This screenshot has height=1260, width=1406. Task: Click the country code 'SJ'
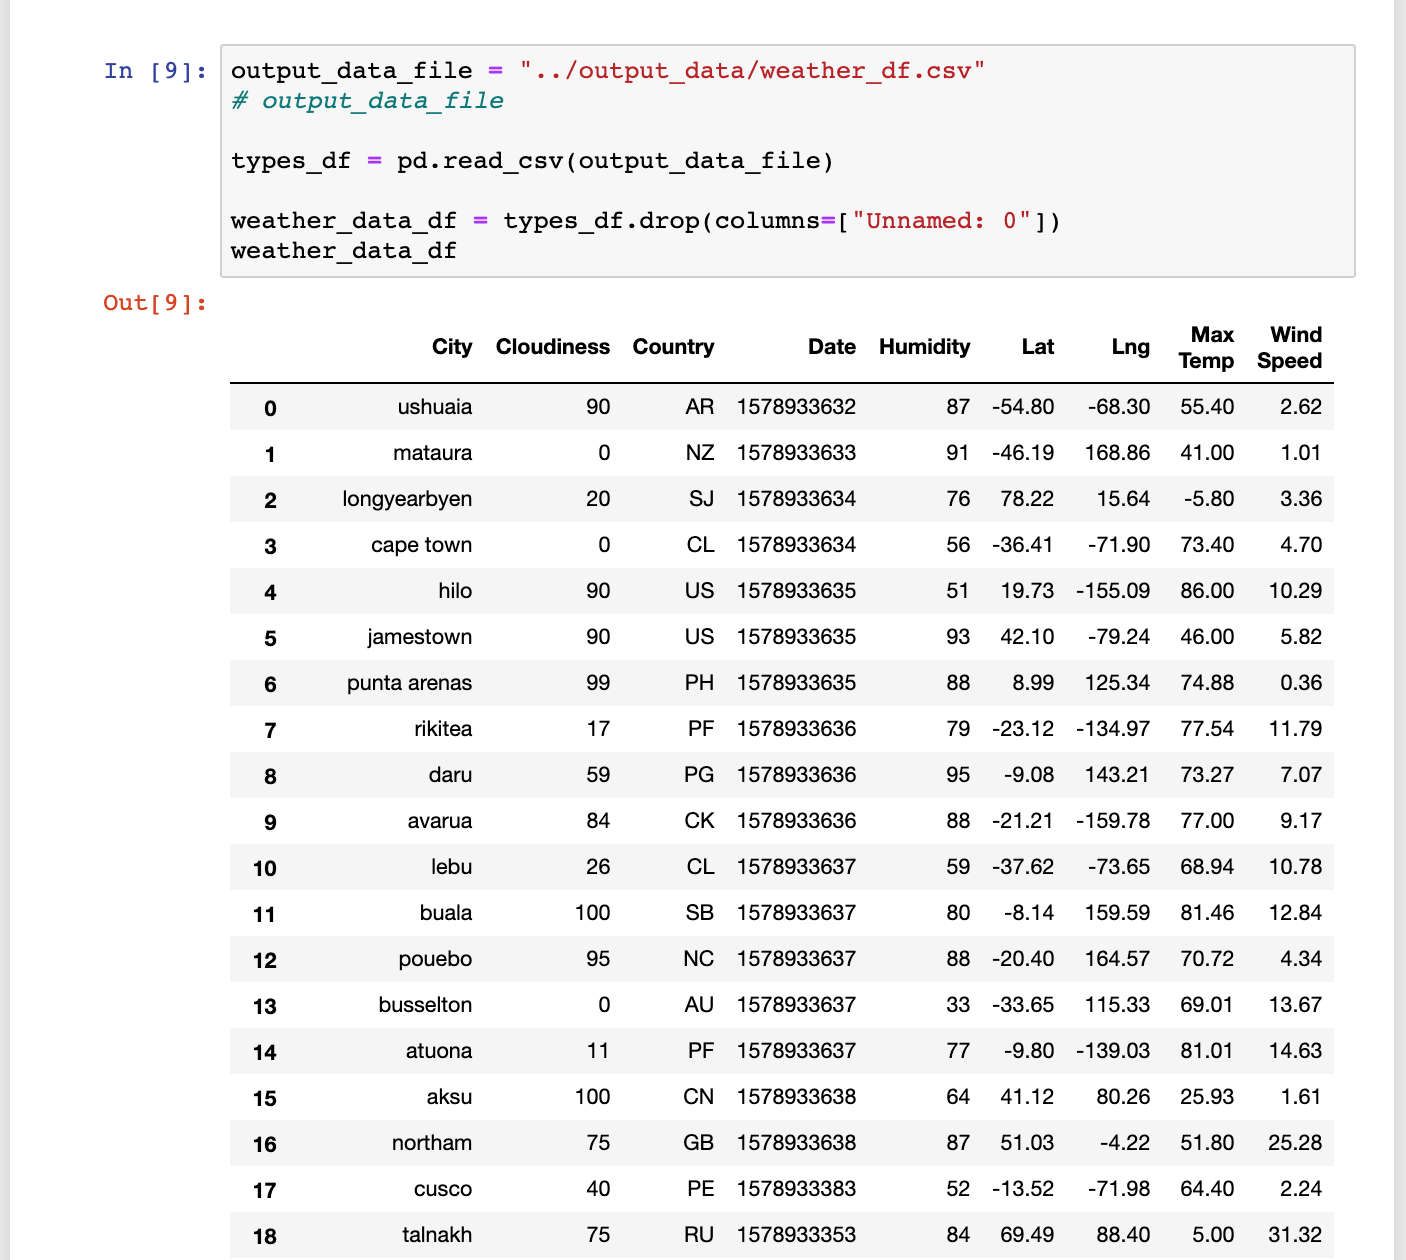tap(702, 499)
